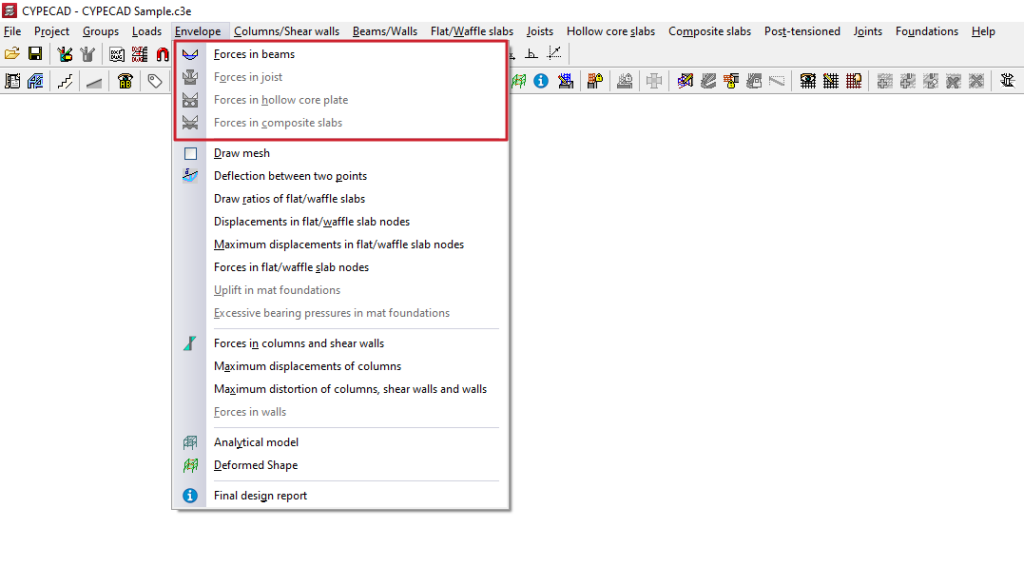The image size is (1024, 567).
Task: Click the DXF DWG template icon
Action: (116, 54)
